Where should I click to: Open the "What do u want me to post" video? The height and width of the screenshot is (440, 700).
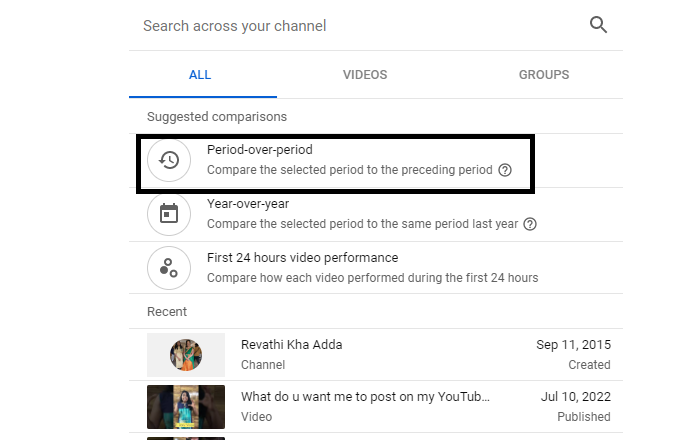pyautogui.click(x=365, y=397)
